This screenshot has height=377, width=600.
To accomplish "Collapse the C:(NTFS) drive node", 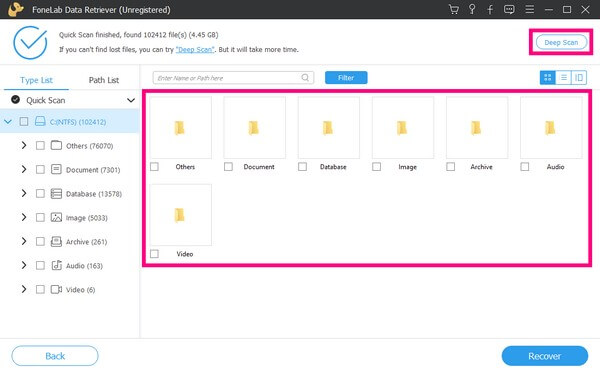I will tap(8, 122).
